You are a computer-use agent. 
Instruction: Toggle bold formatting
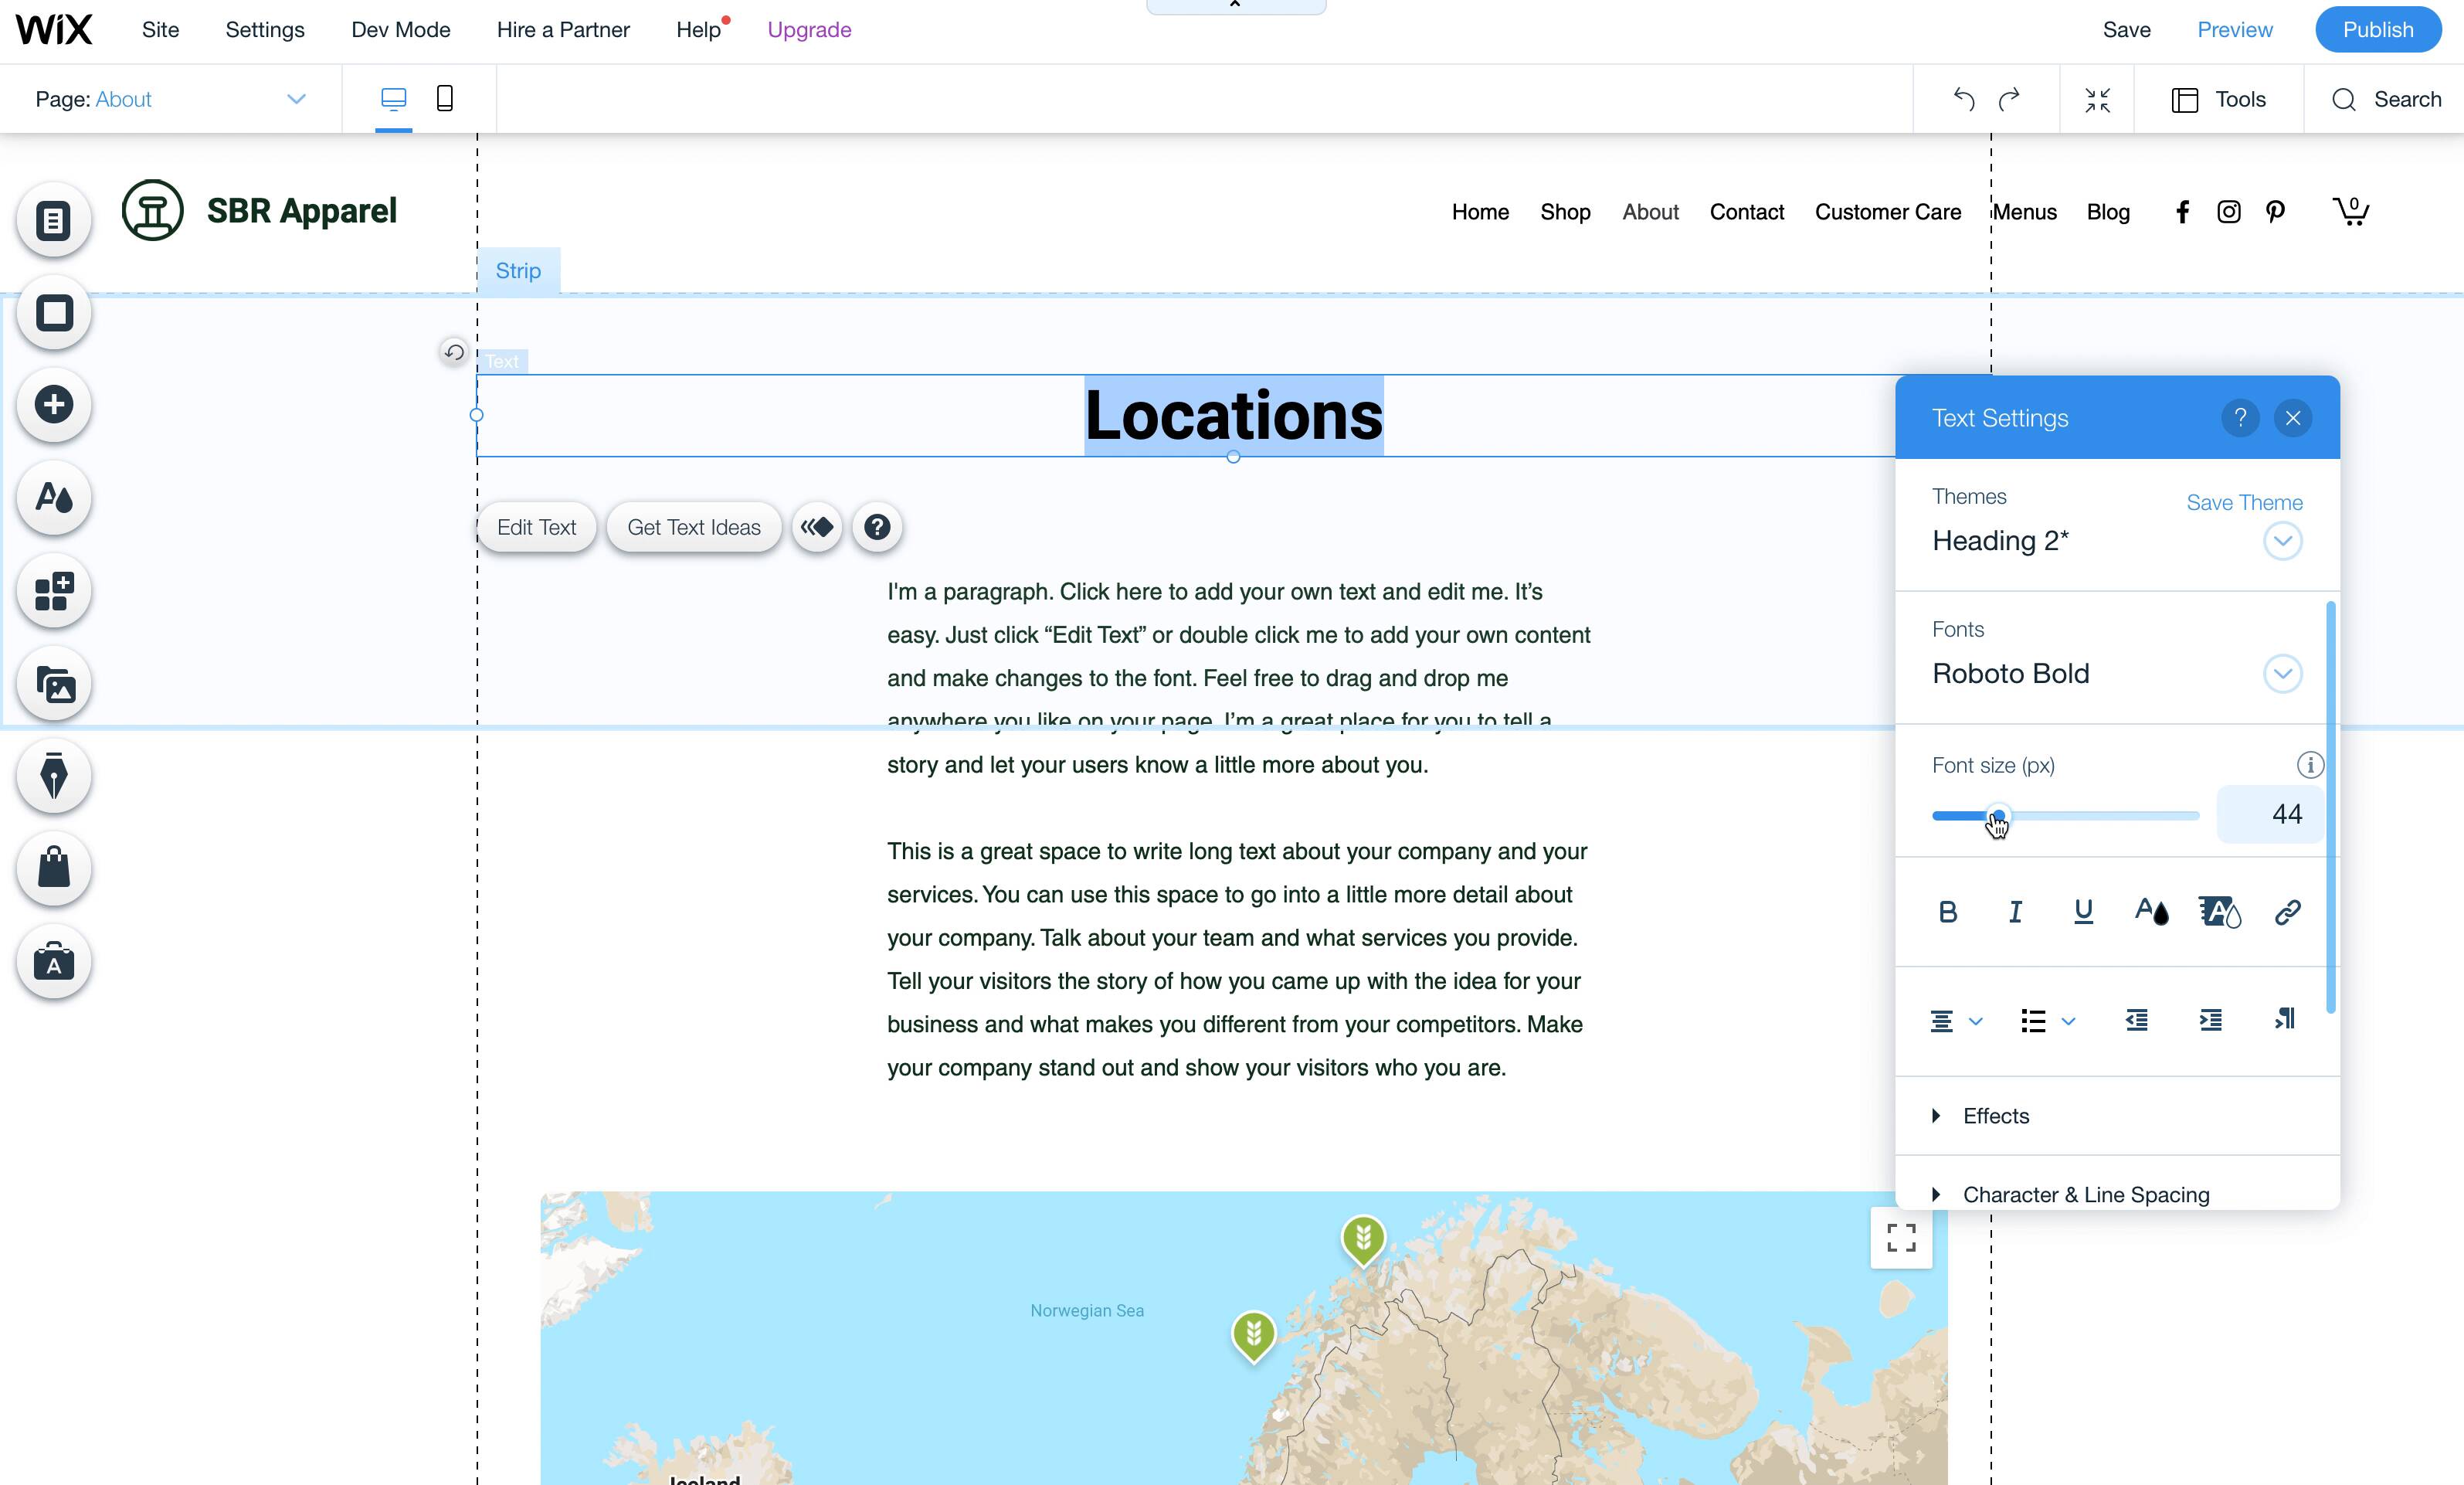1947,912
